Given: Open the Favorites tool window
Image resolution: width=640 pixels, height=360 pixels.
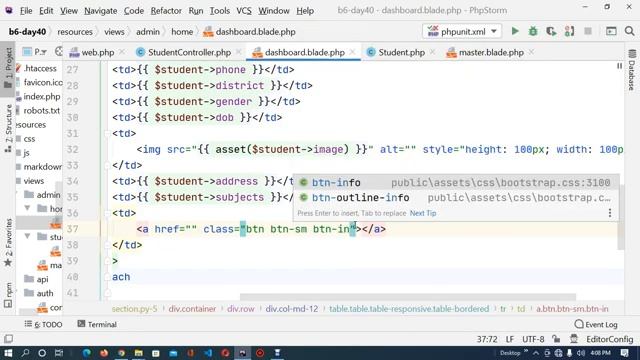Looking at the screenshot, I should (x=8, y=242).
